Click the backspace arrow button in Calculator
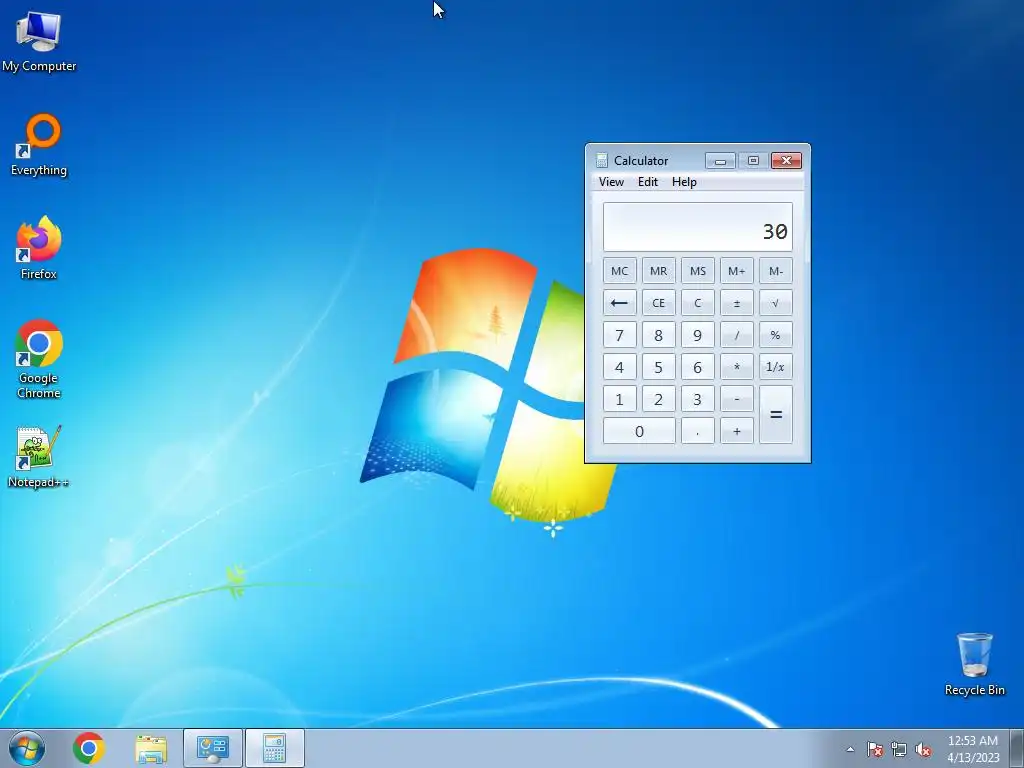Image resolution: width=1024 pixels, height=768 pixels. [x=620, y=303]
